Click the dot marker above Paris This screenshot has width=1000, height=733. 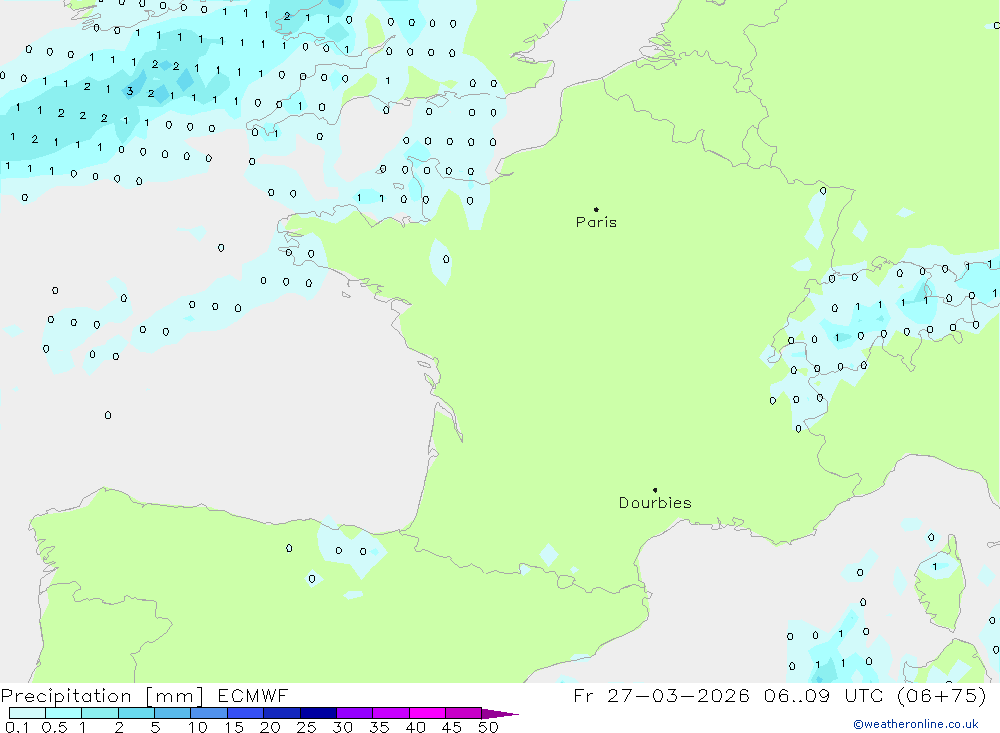596,209
